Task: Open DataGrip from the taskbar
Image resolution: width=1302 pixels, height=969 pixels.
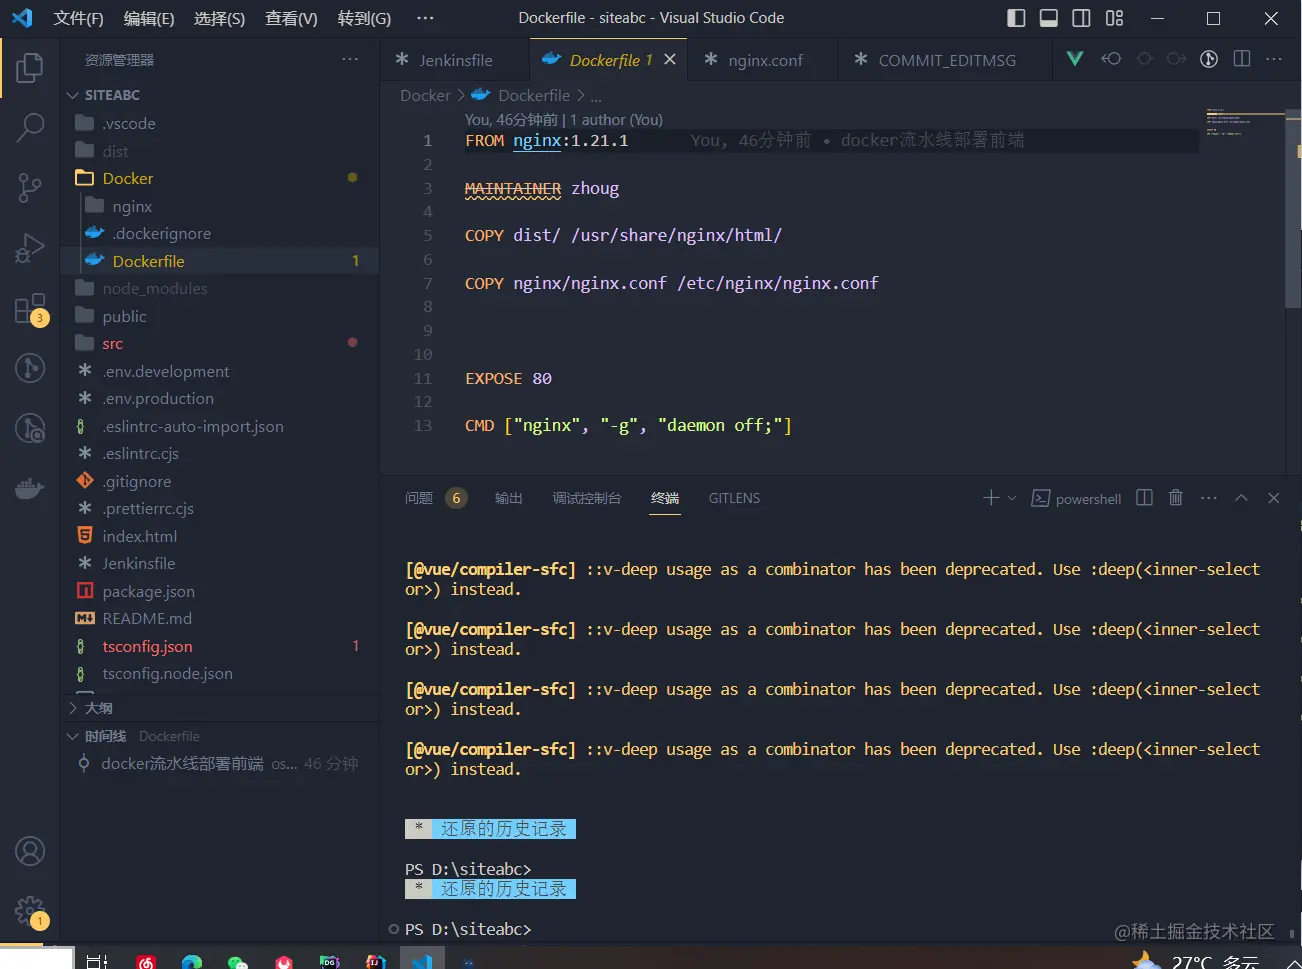Action: pyautogui.click(x=330, y=962)
